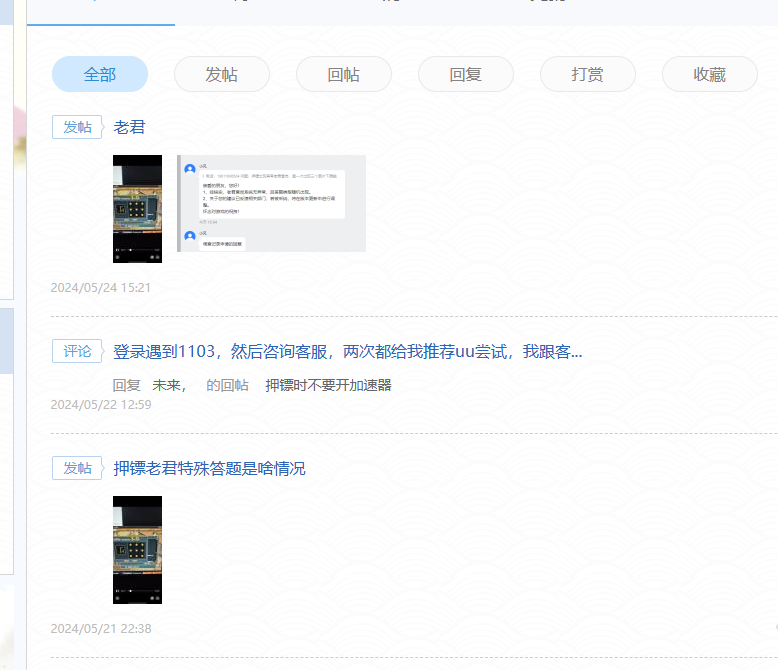Click the 的回帖 text in comment line
Viewport: 778px width, 670px height.
pyautogui.click(x=227, y=385)
